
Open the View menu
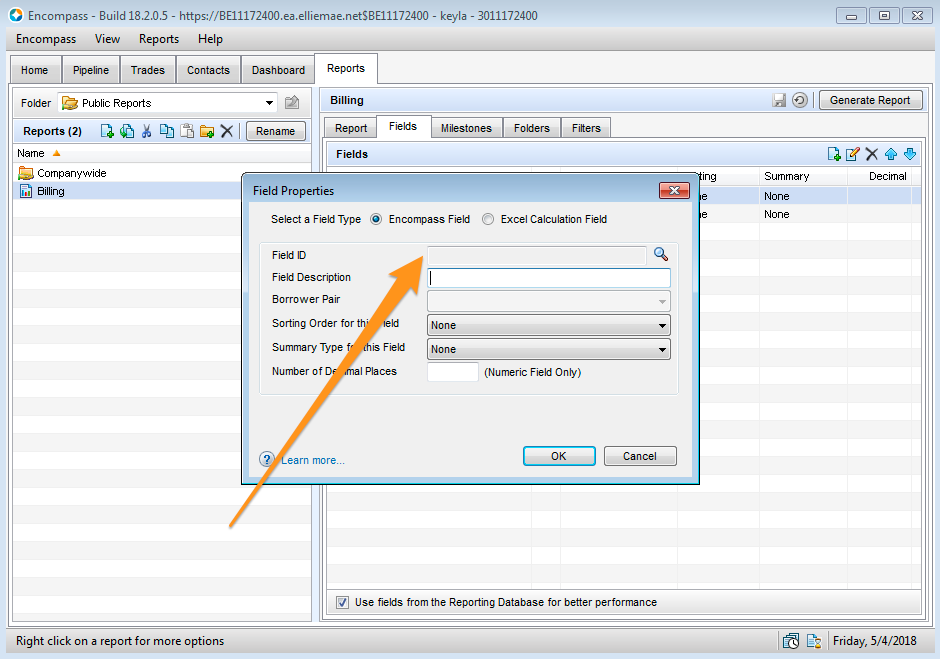107,39
